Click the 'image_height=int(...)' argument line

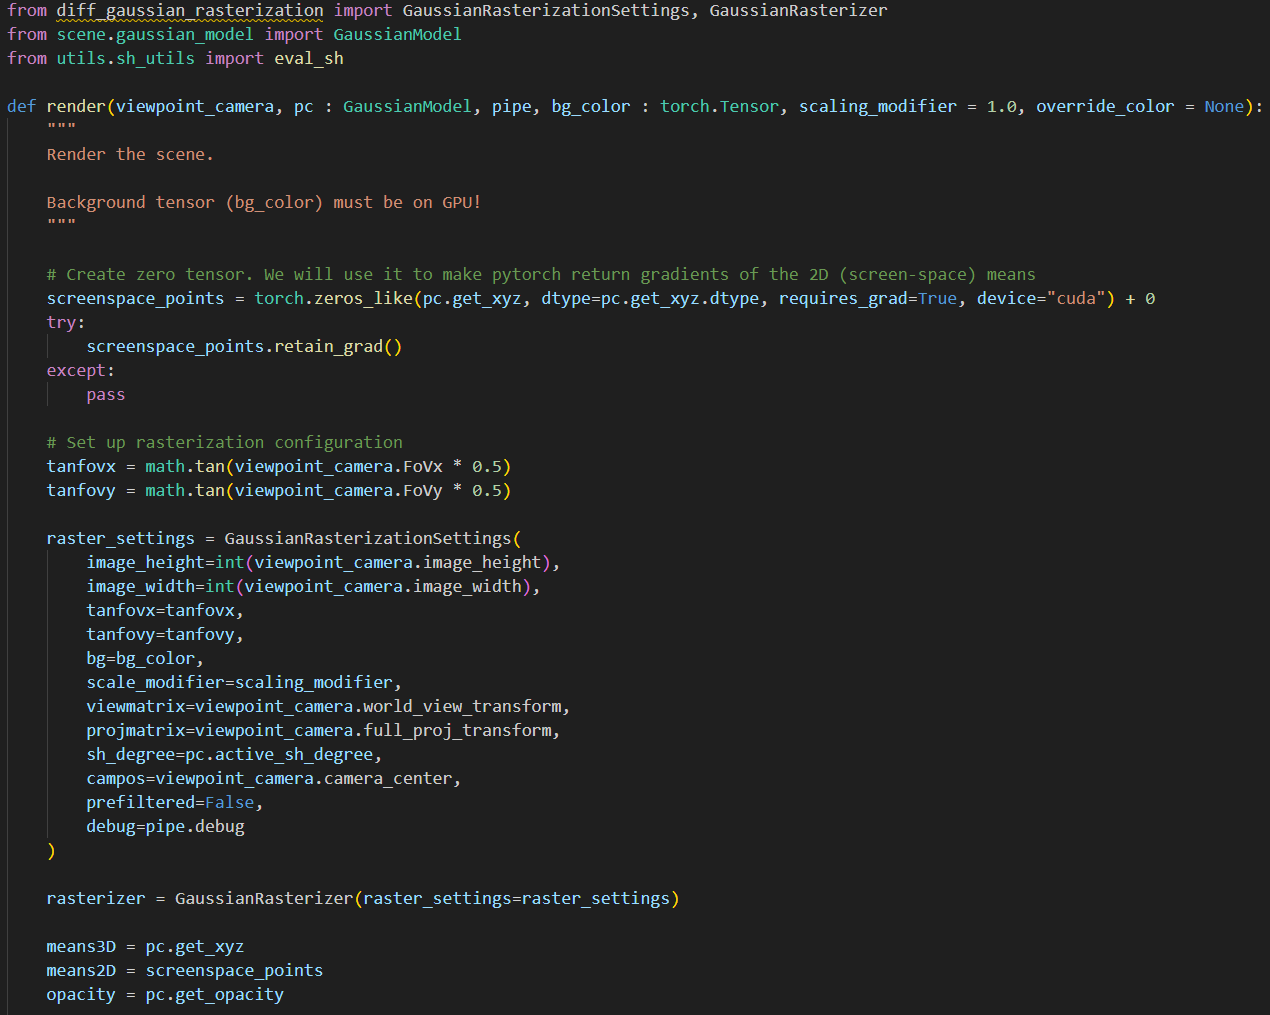tap(323, 563)
